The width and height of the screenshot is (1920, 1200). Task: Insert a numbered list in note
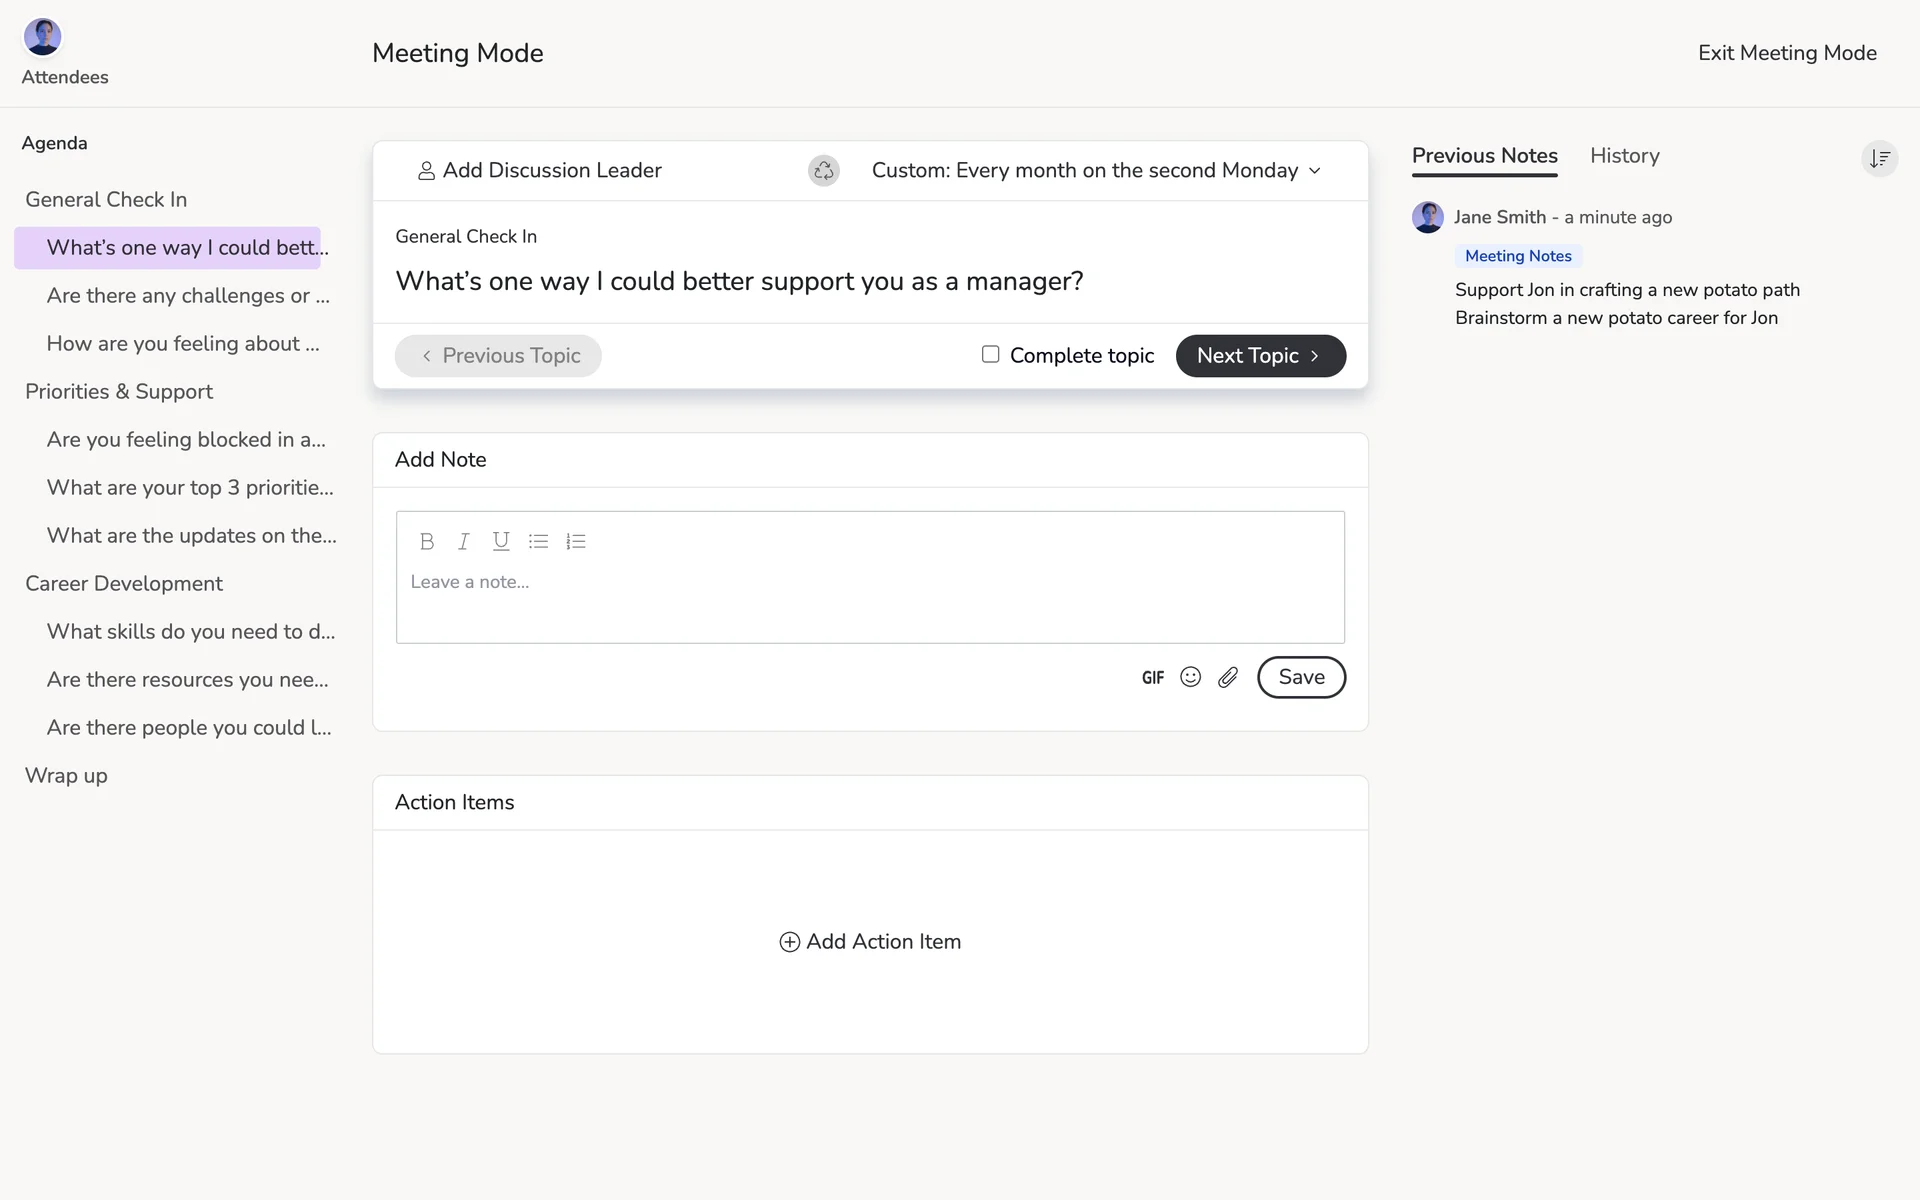(576, 541)
